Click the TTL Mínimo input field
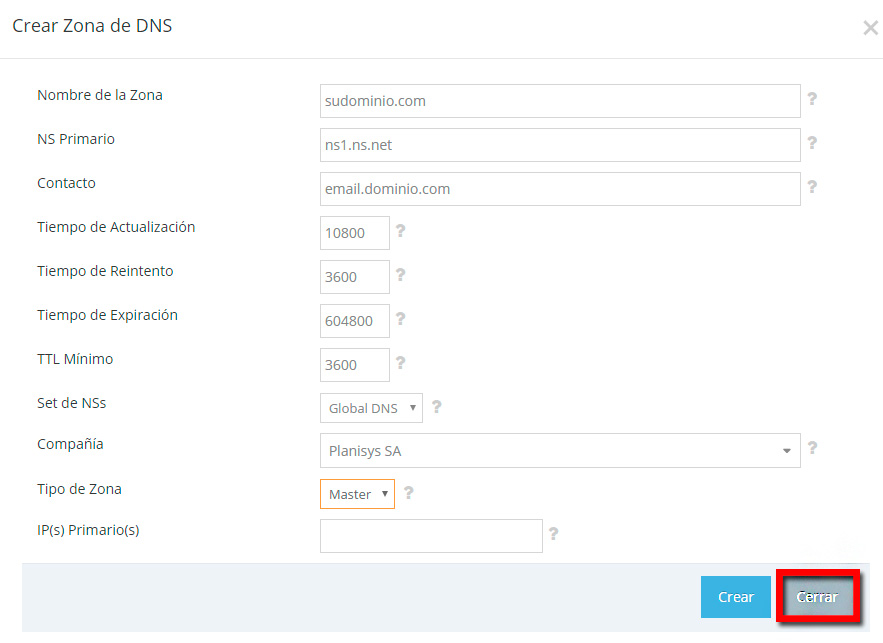 (x=354, y=364)
